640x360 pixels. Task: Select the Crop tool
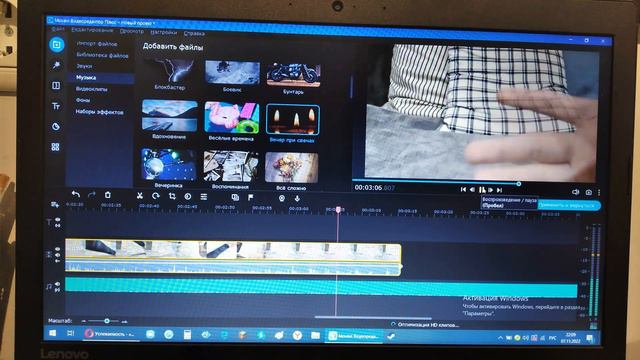pyautogui.click(x=172, y=196)
